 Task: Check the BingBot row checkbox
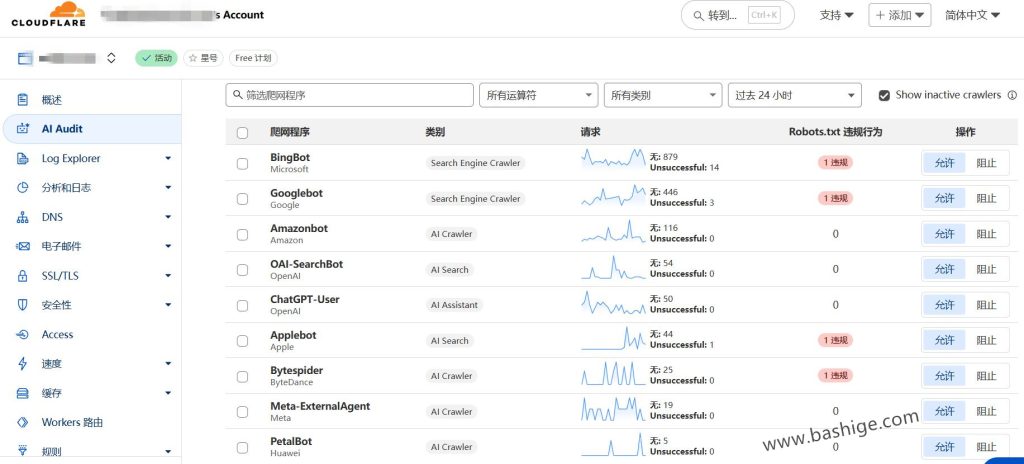(x=242, y=163)
